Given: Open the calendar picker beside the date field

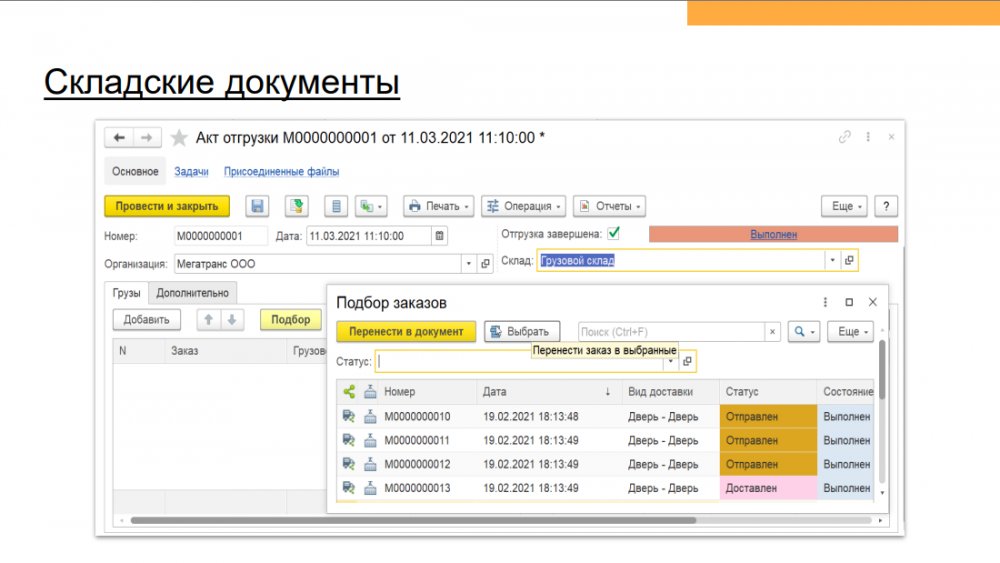Looking at the screenshot, I should pos(439,236).
